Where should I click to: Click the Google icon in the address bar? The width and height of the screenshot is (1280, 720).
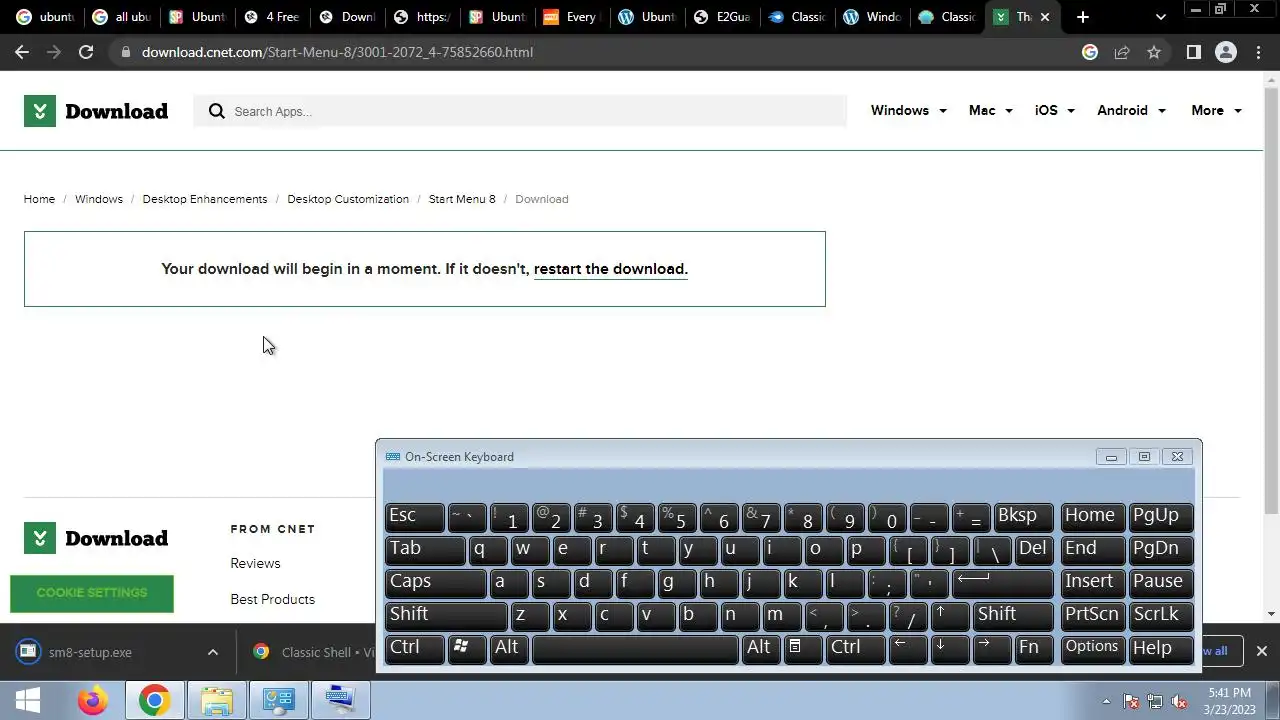click(x=1090, y=52)
